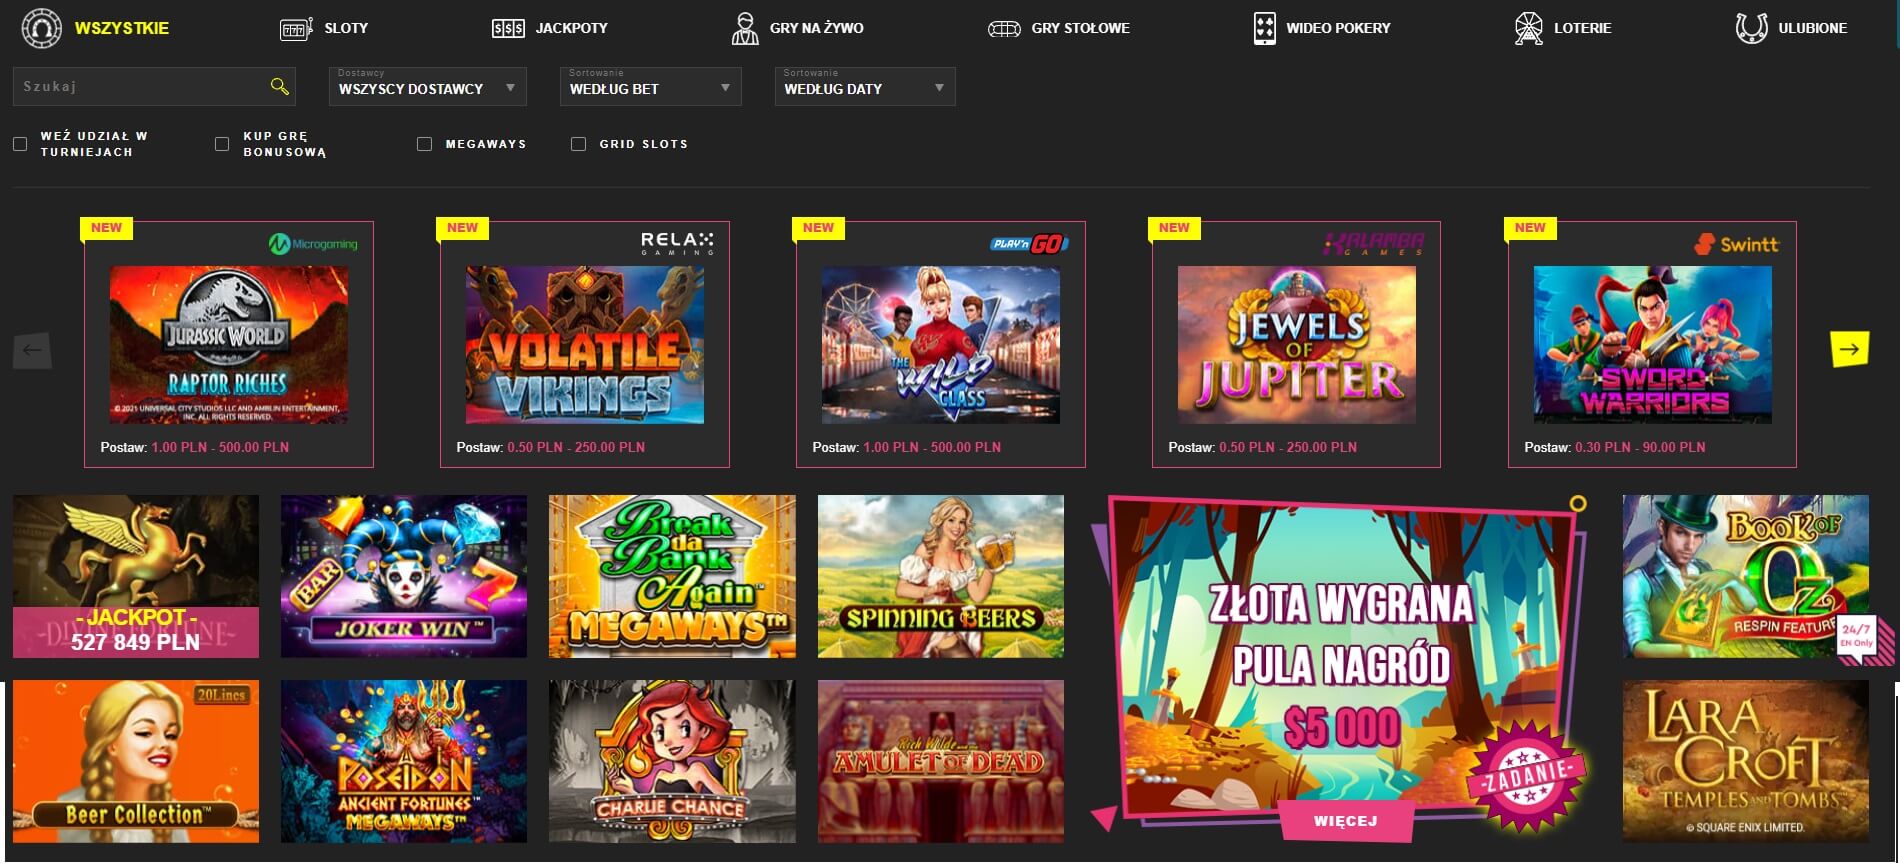1900x863 pixels.
Task: Open the Wszyscy dostawcy provider dropdown
Action: [x=427, y=86]
